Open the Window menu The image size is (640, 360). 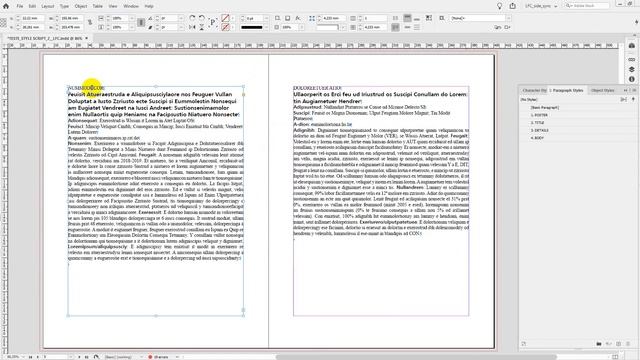click(131, 6)
